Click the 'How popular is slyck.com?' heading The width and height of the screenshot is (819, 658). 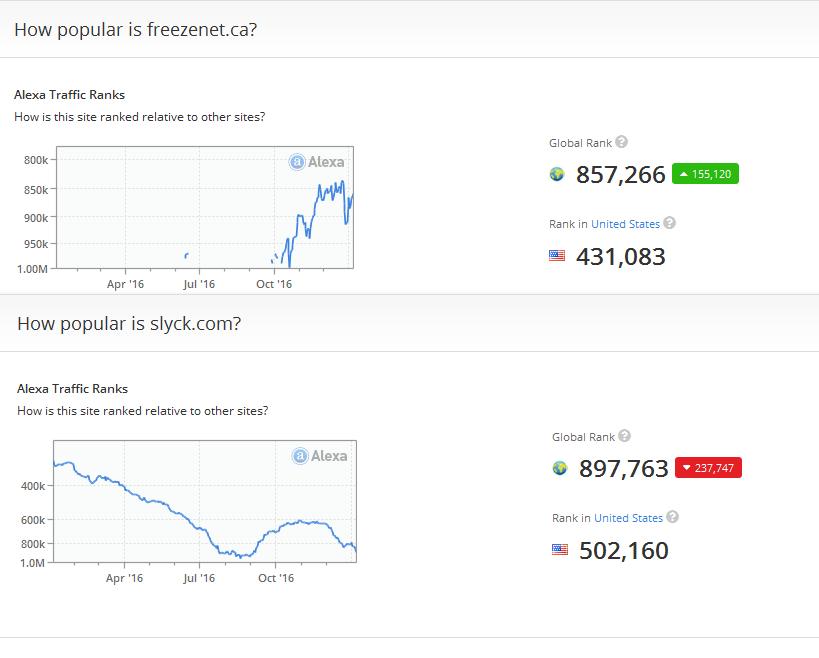129,324
